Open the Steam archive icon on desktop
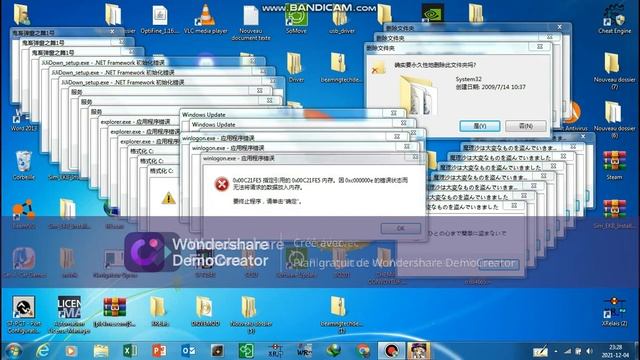 [x=614, y=165]
